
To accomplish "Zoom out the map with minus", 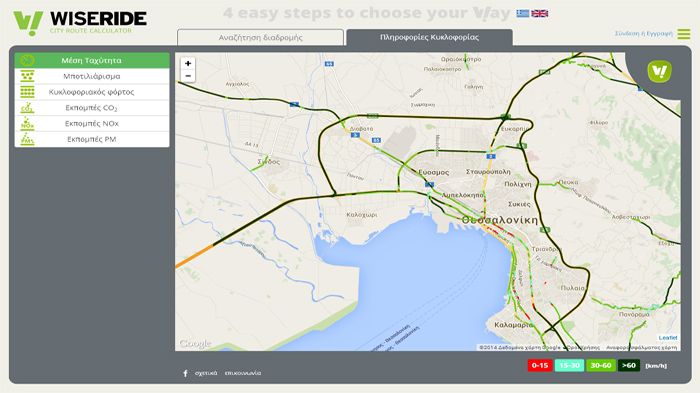I will tap(188, 76).
